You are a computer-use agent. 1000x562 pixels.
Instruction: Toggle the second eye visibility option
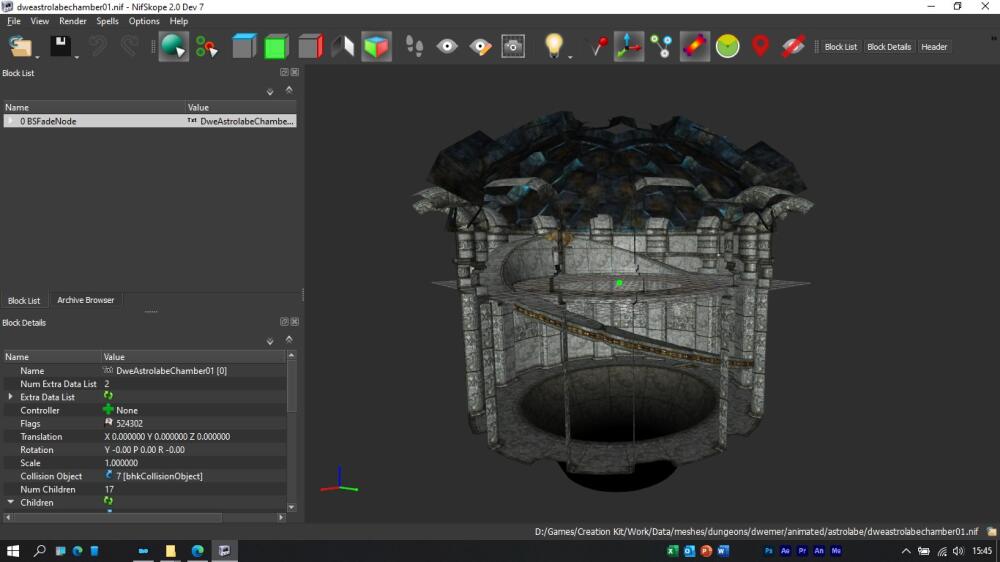pyautogui.click(x=480, y=47)
